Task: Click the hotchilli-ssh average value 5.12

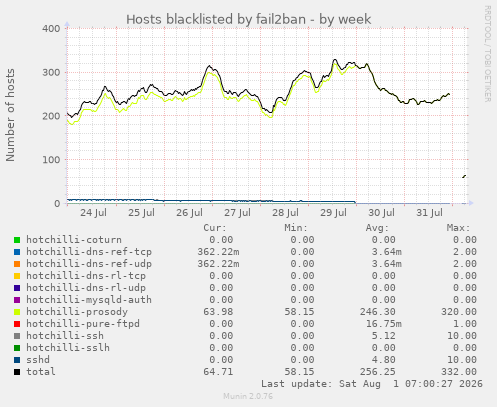Action: click(x=383, y=336)
